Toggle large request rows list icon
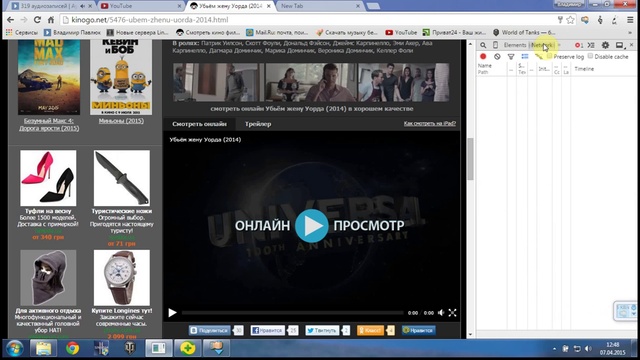 tap(525, 57)
